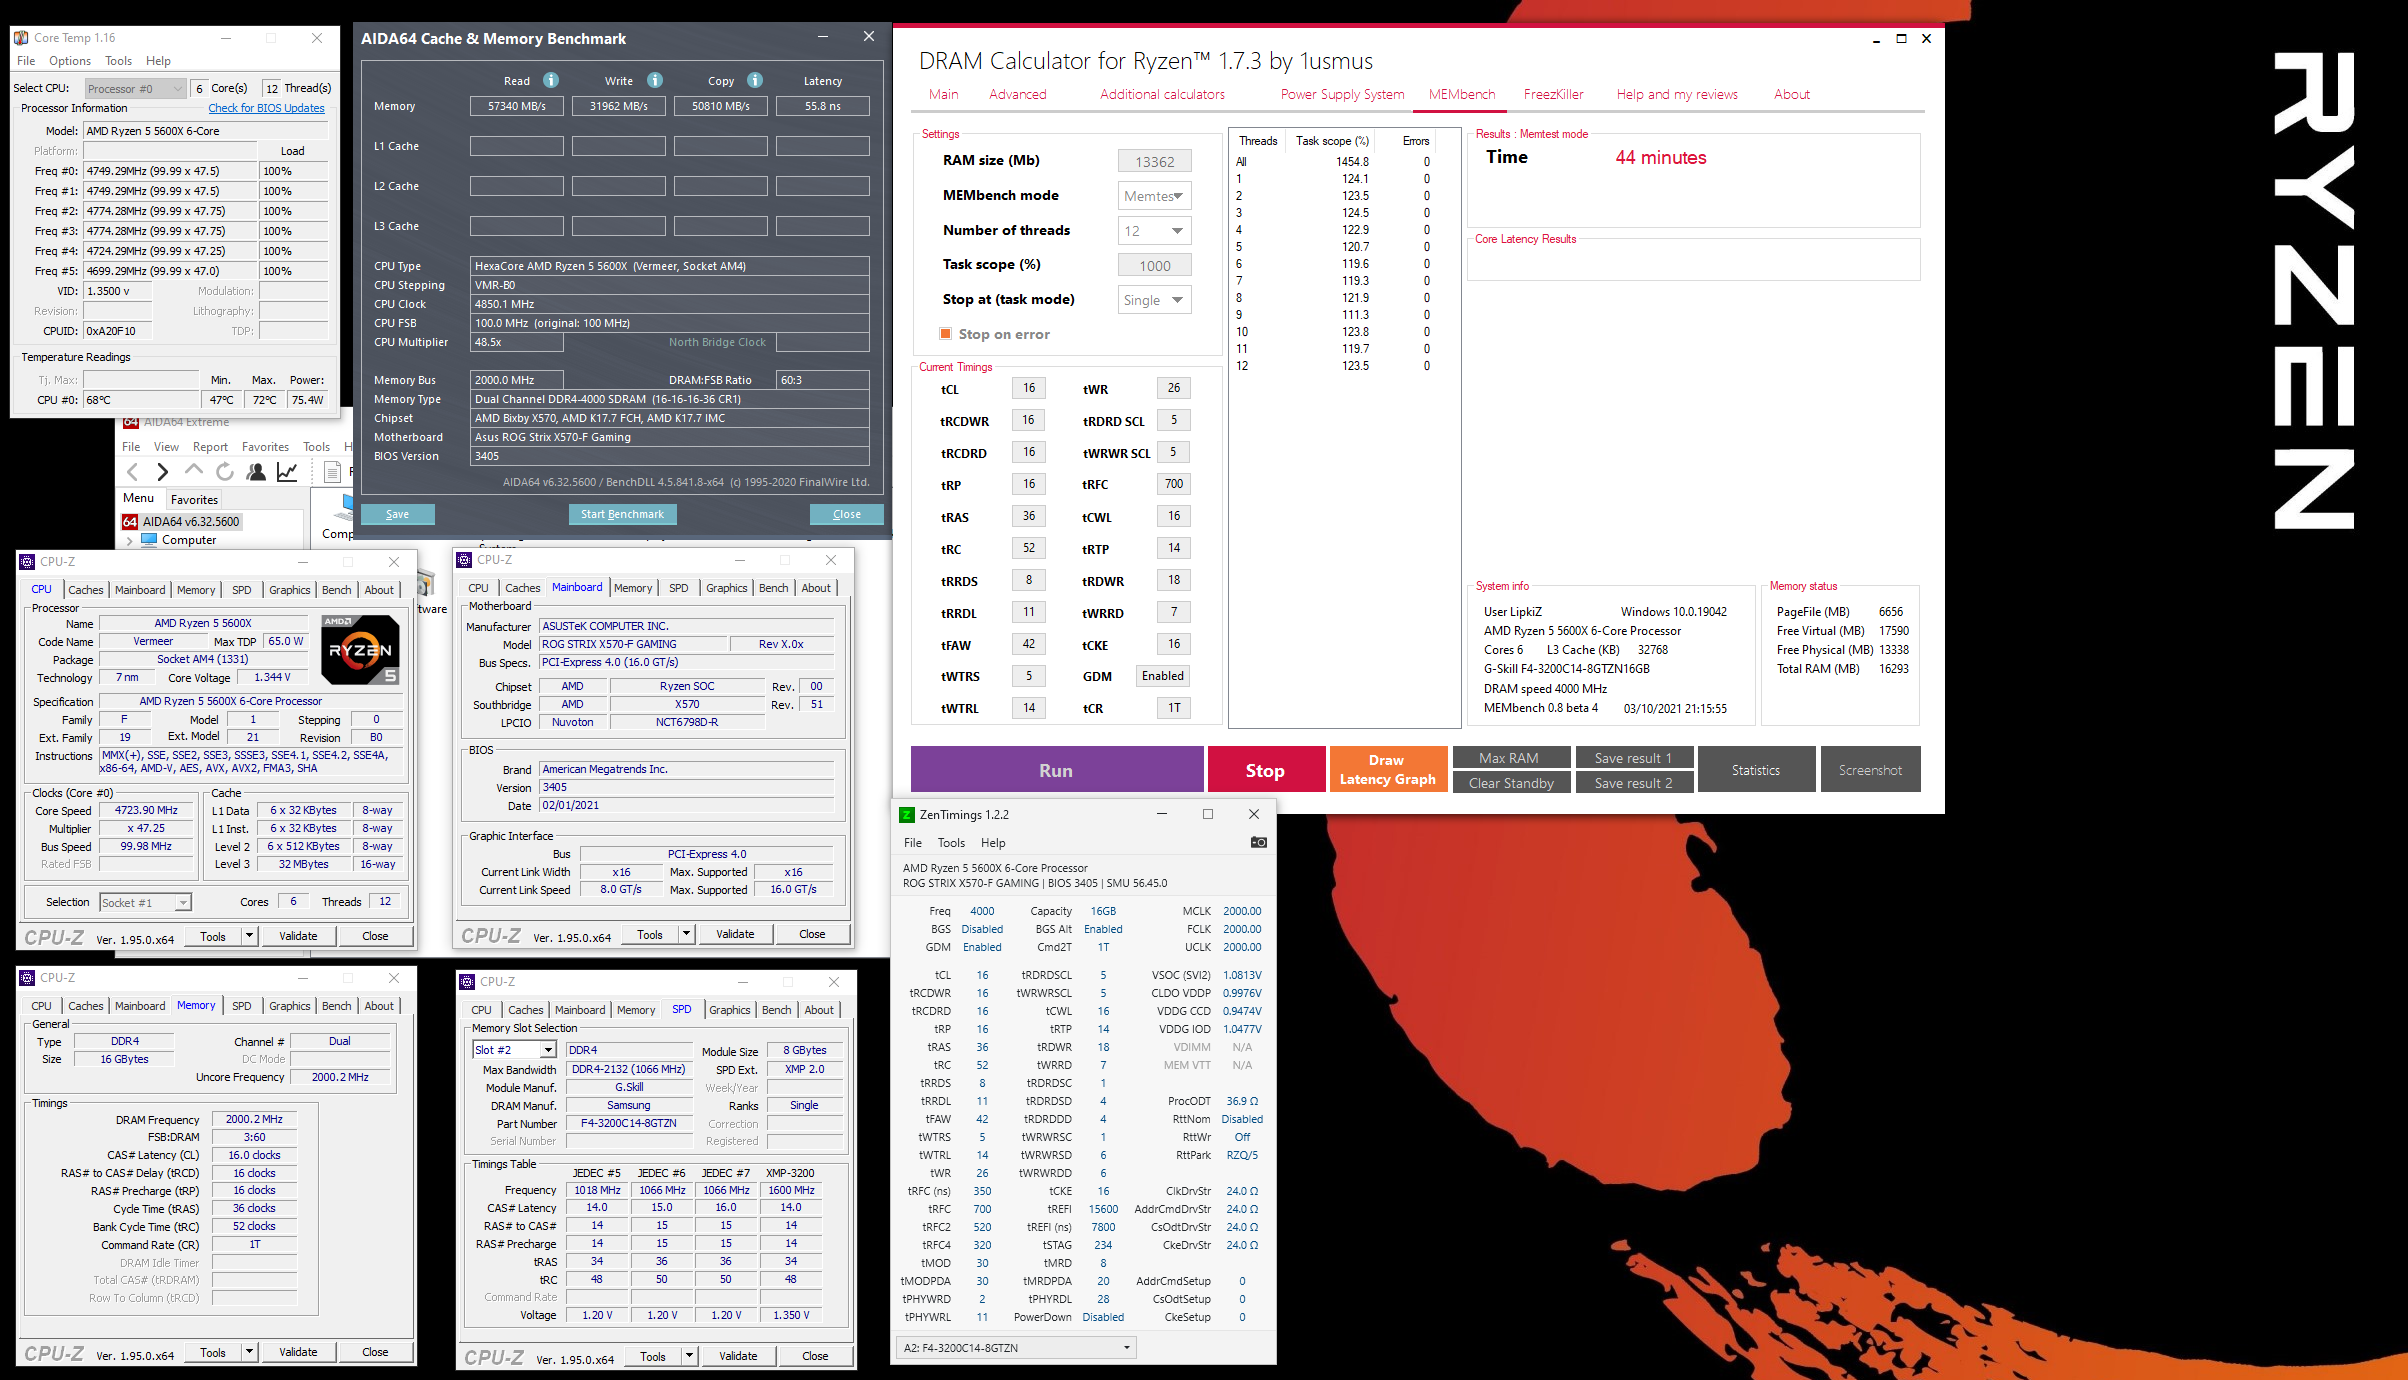
Task: Click the CPU-Z Mainboard window title icon
Action: point(464,560)
